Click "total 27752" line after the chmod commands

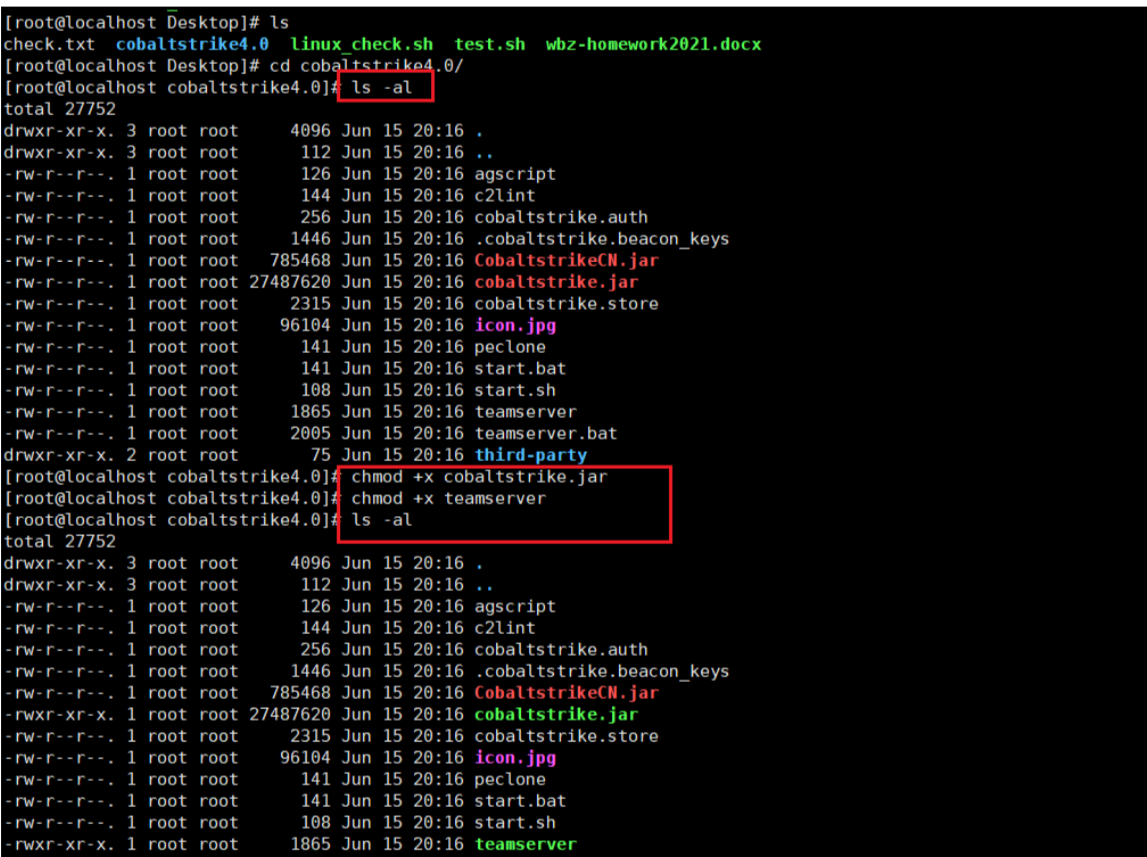coord(59,542)
